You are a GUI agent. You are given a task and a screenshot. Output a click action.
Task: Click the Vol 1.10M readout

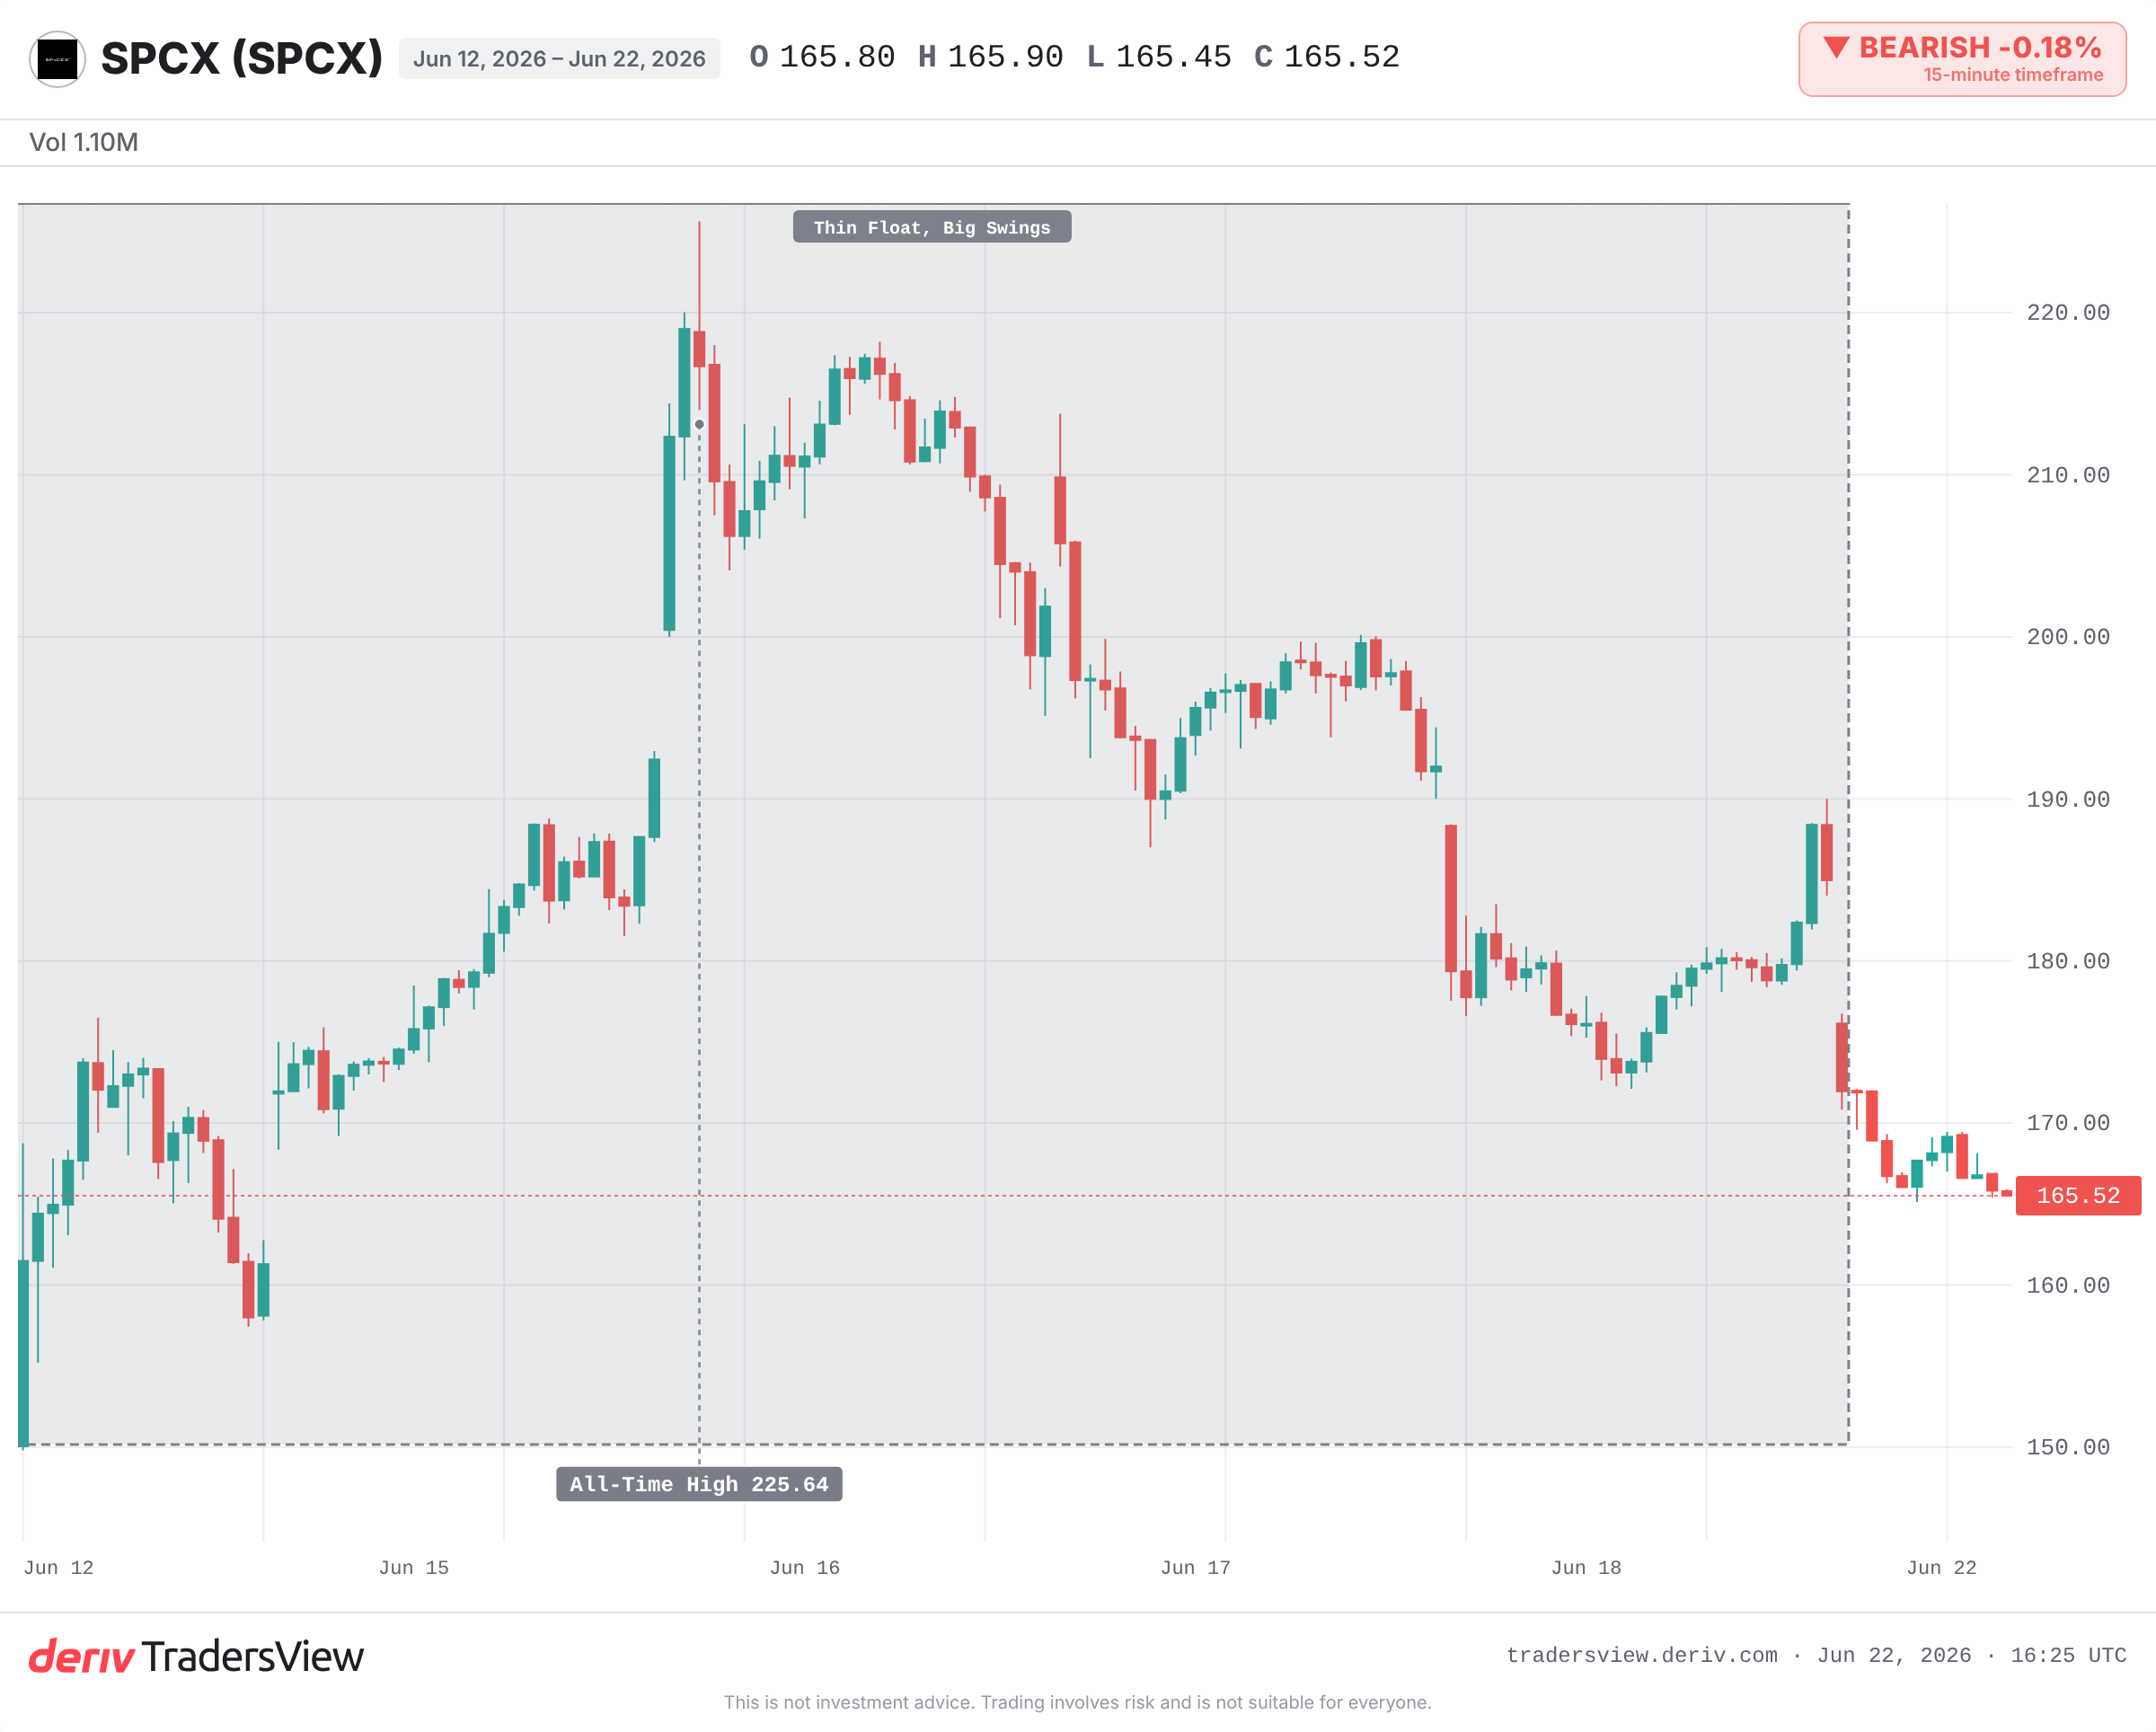click(x=84, y=142)
